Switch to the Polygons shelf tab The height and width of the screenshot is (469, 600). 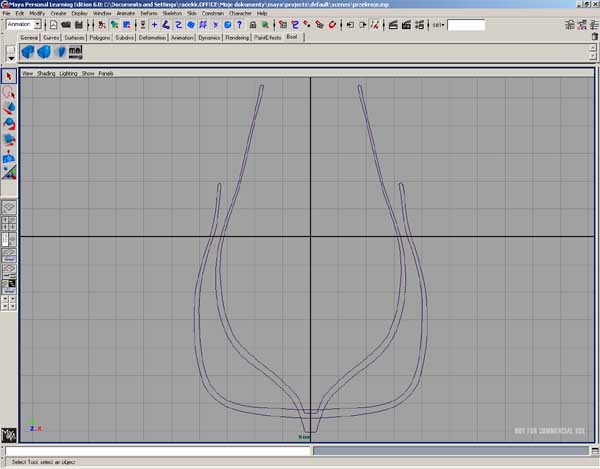[x=100, y=37]
